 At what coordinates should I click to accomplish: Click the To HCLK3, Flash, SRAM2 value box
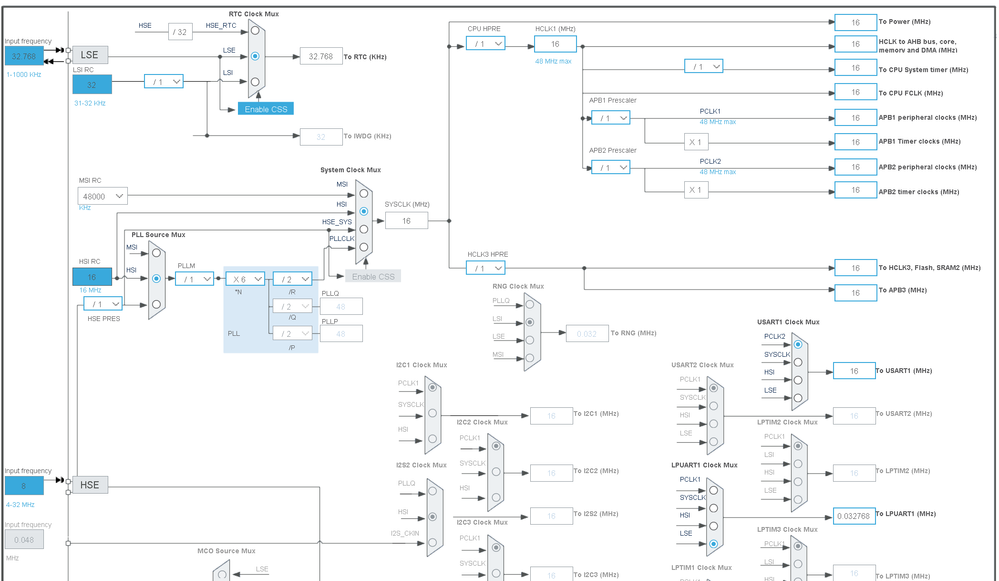point(856,268)
